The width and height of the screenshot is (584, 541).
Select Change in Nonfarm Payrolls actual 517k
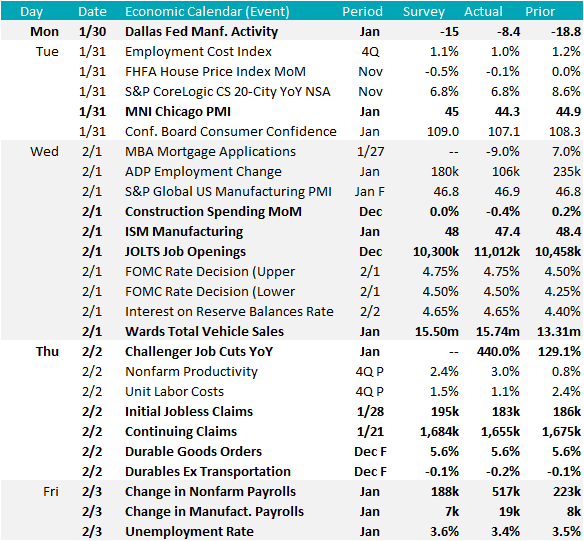(x=506, y=491)
